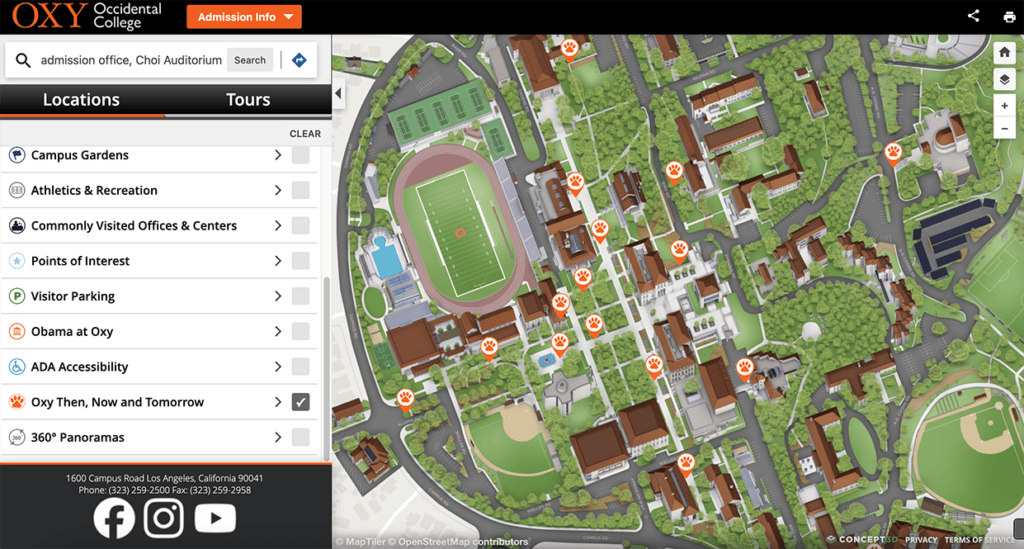The width and height of the screenshot is (1024, 549).
Task: Select the Locations tab
Action: (81, 100)
